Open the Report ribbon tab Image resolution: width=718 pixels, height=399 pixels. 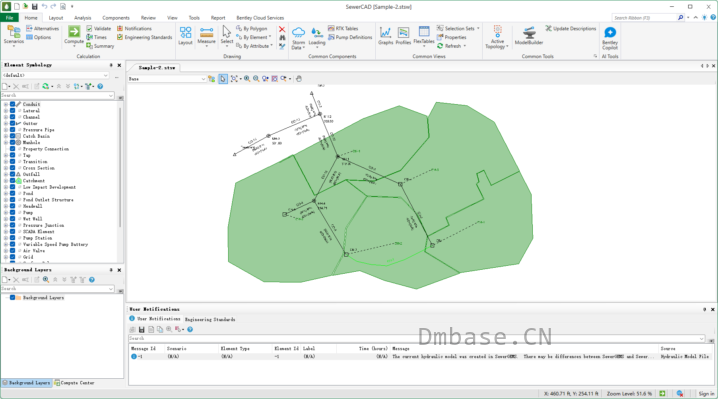click(x=218, y=18)
